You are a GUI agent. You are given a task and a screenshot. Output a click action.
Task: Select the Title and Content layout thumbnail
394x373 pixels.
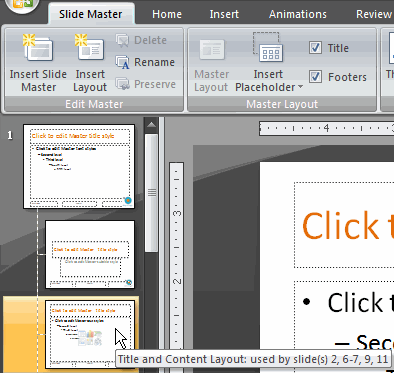pyautogui.click(x=90, y=334)
